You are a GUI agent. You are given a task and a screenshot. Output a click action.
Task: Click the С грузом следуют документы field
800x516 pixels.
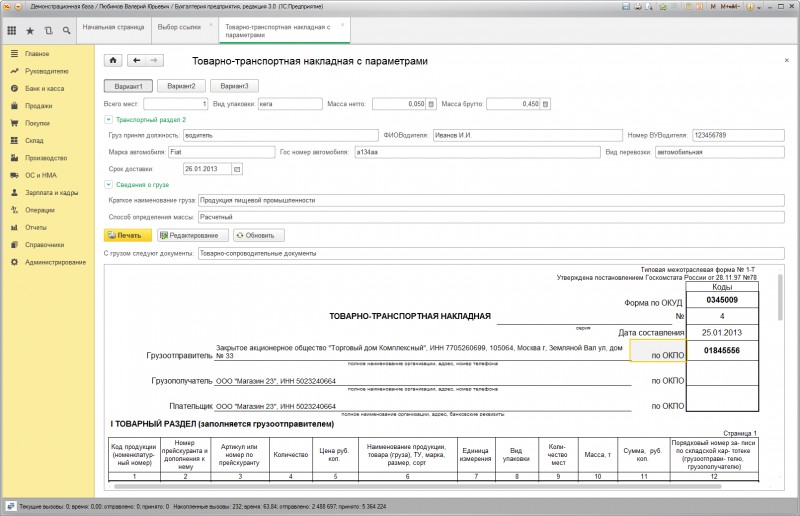click(x=491, y=253)
